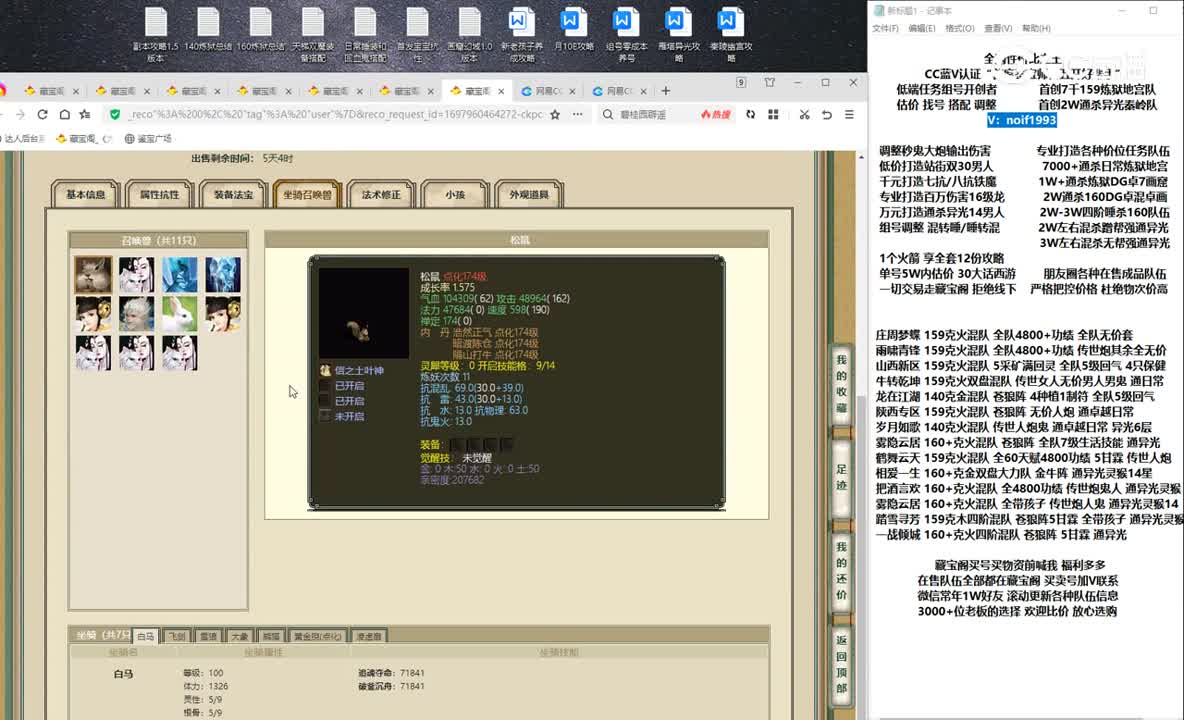The height and width of the screenshot is (720, 1184).
Task: Select the 坐骑召唤兽 tab
Action: [x=307, y=195]
